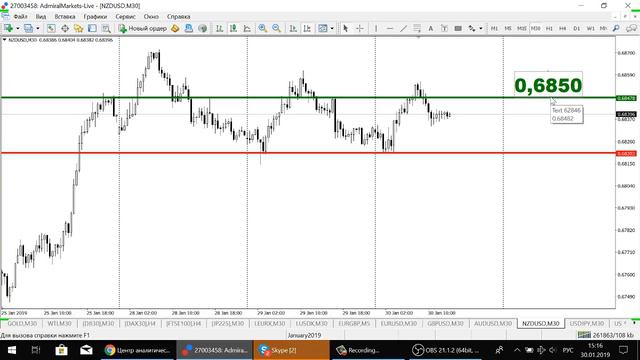Toggle the AutoTrading icon
The height and width of the screenshot is (360, 640).
(189, 28)
